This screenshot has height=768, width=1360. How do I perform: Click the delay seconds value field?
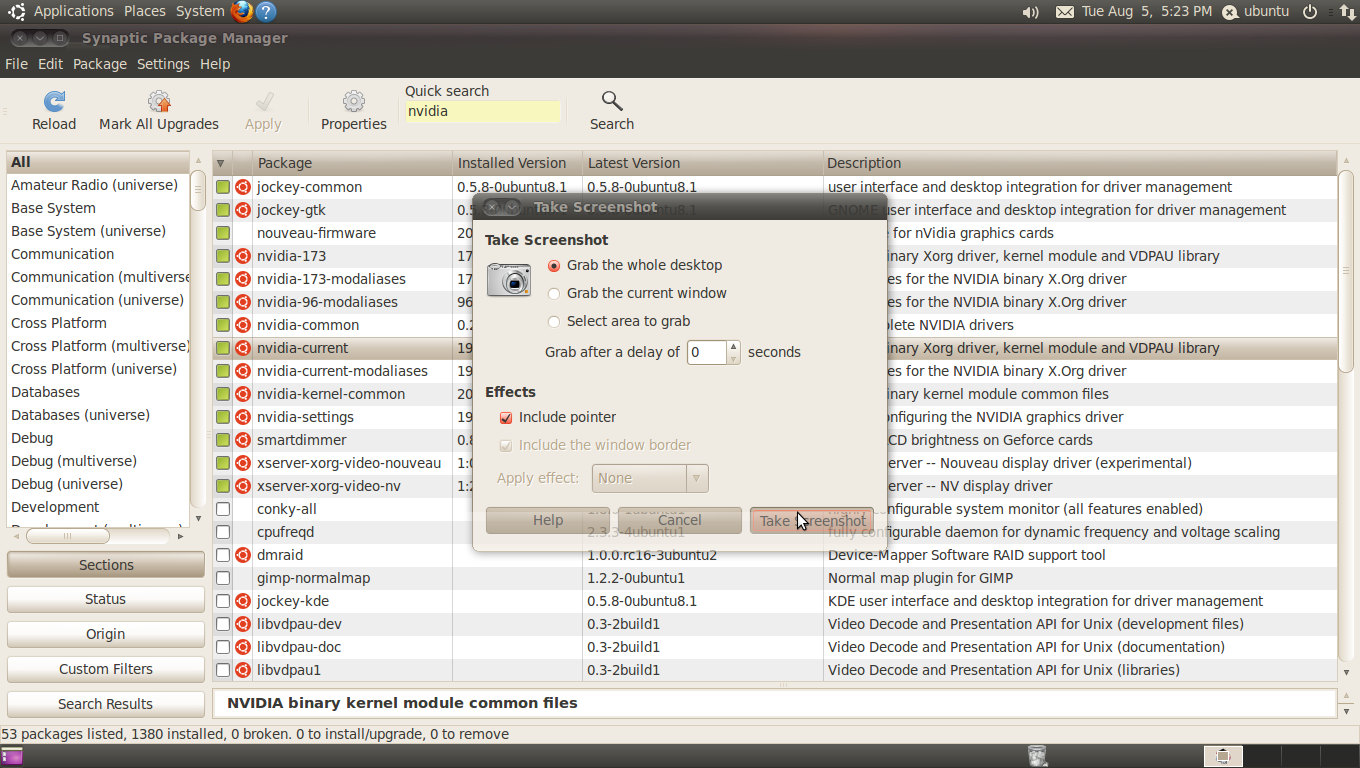point(707,352)
